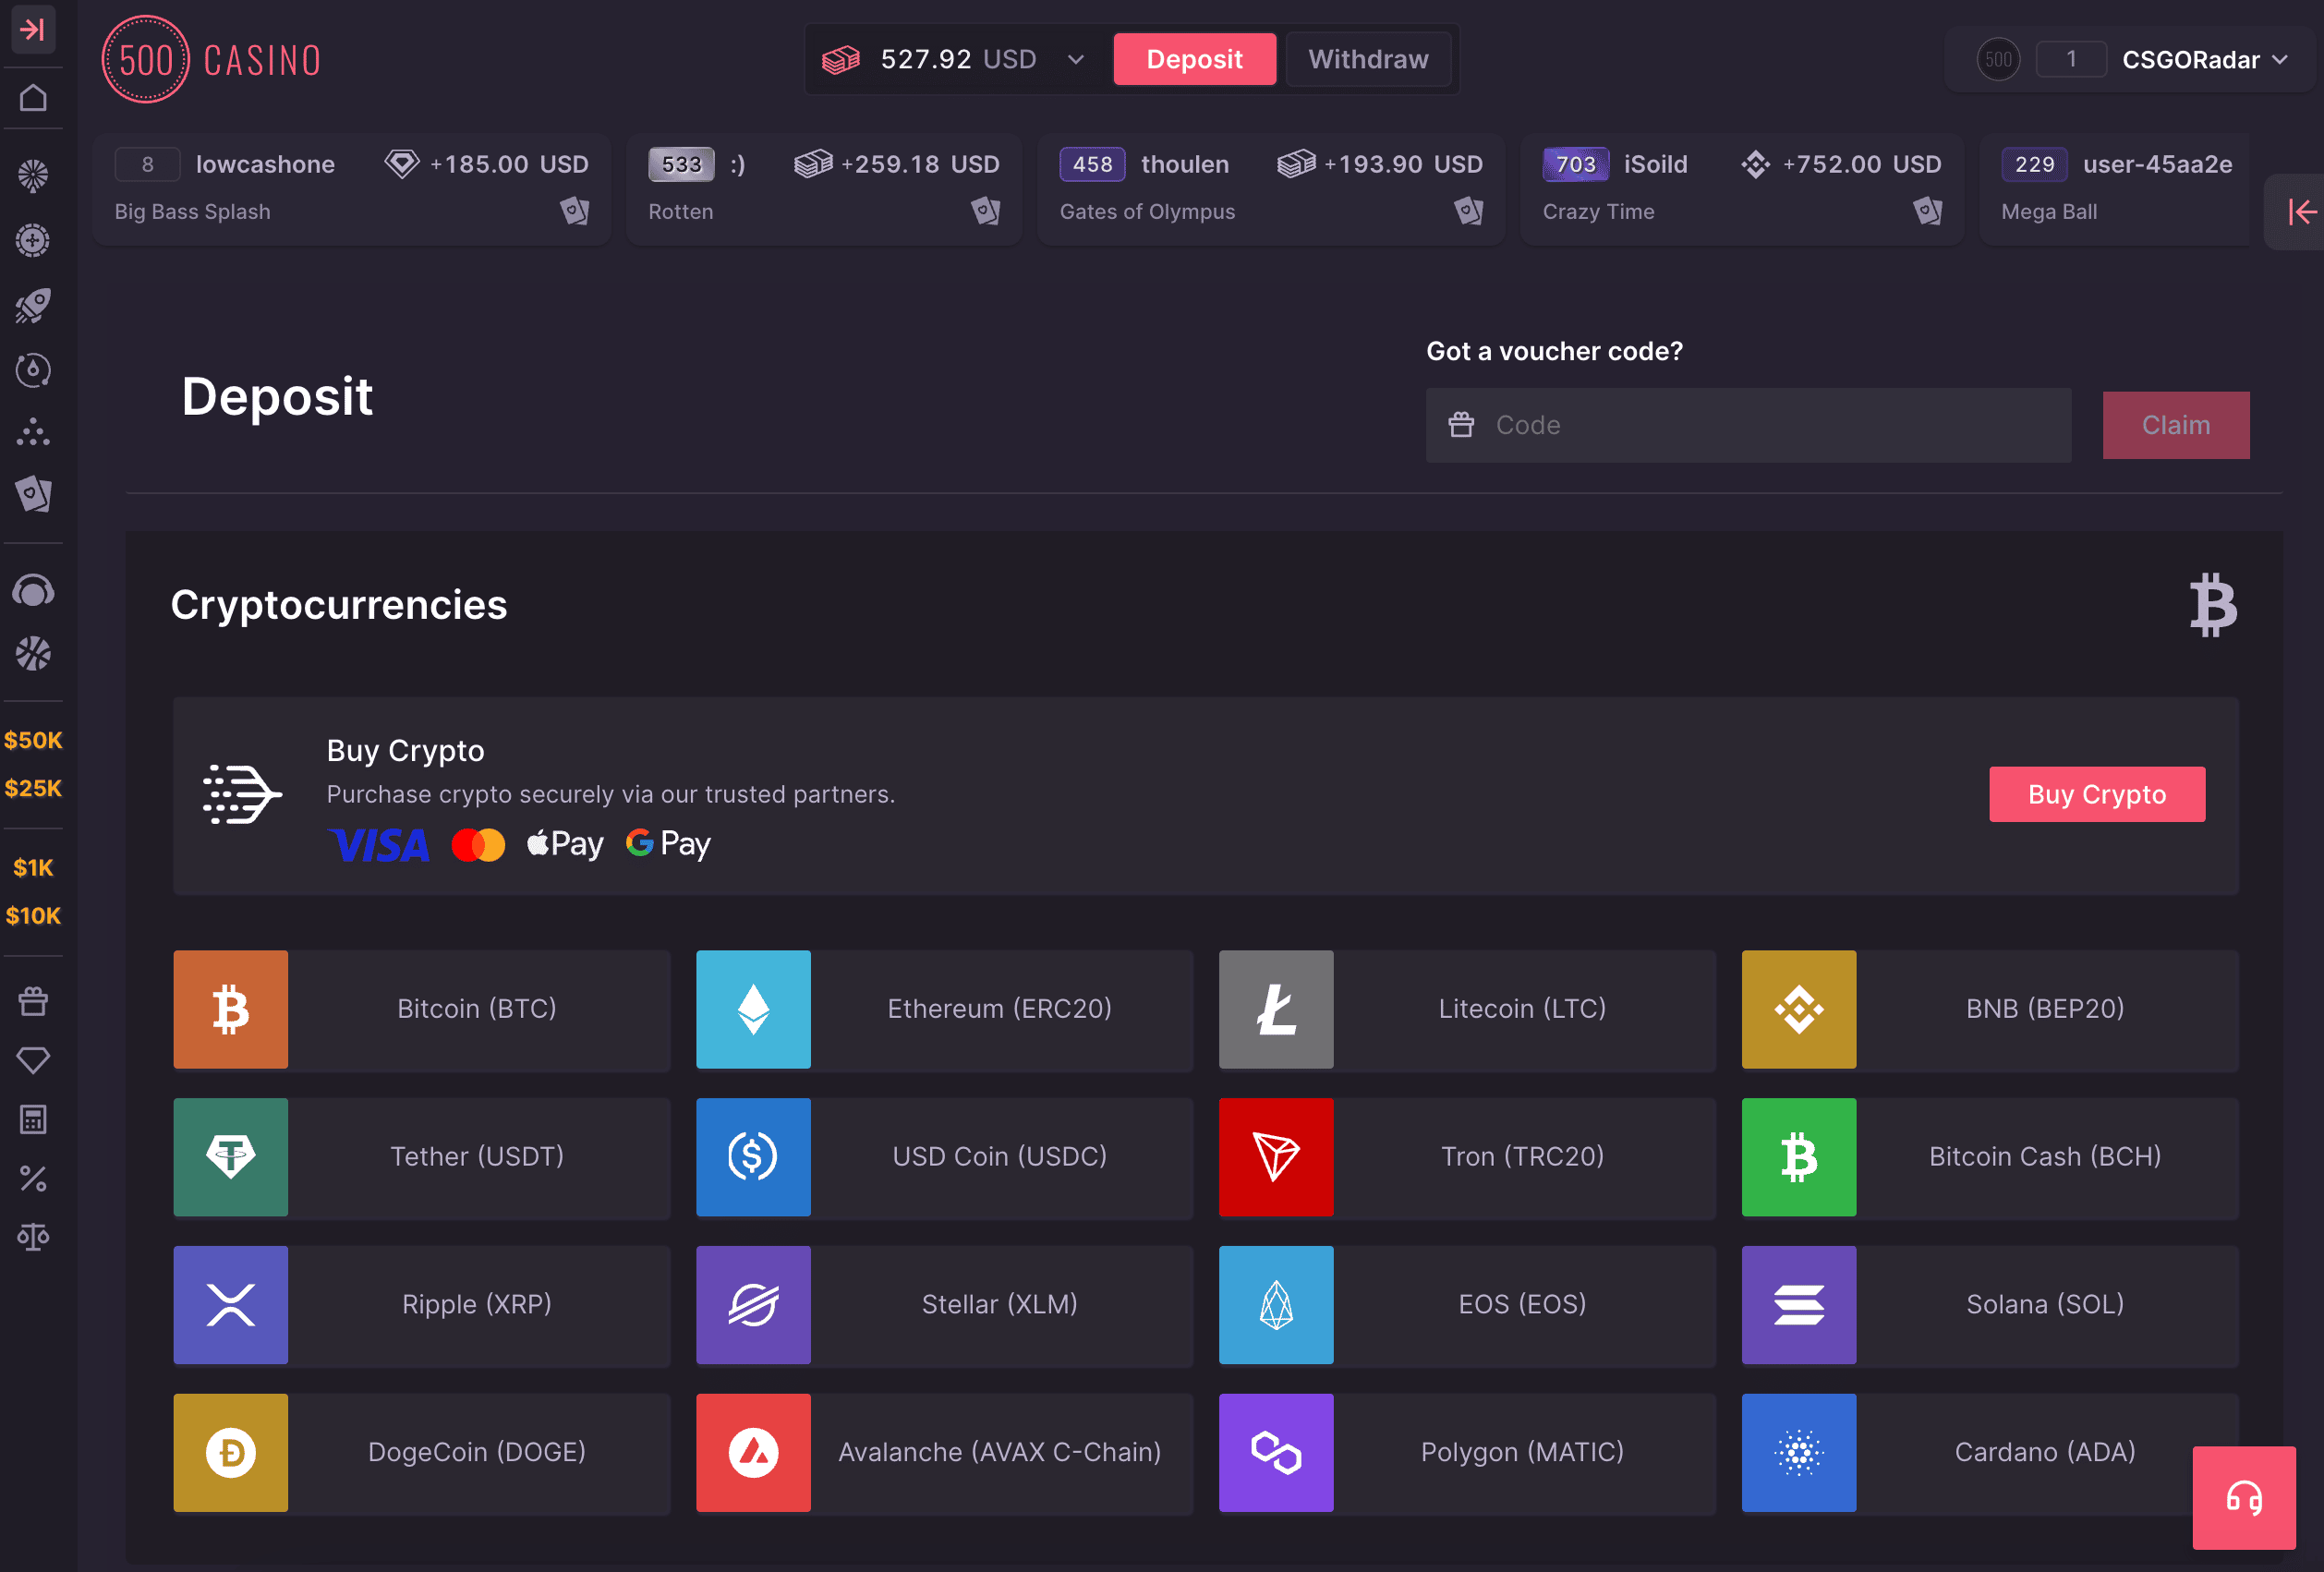Open the $10K sidebar promo link

point(33,915)
